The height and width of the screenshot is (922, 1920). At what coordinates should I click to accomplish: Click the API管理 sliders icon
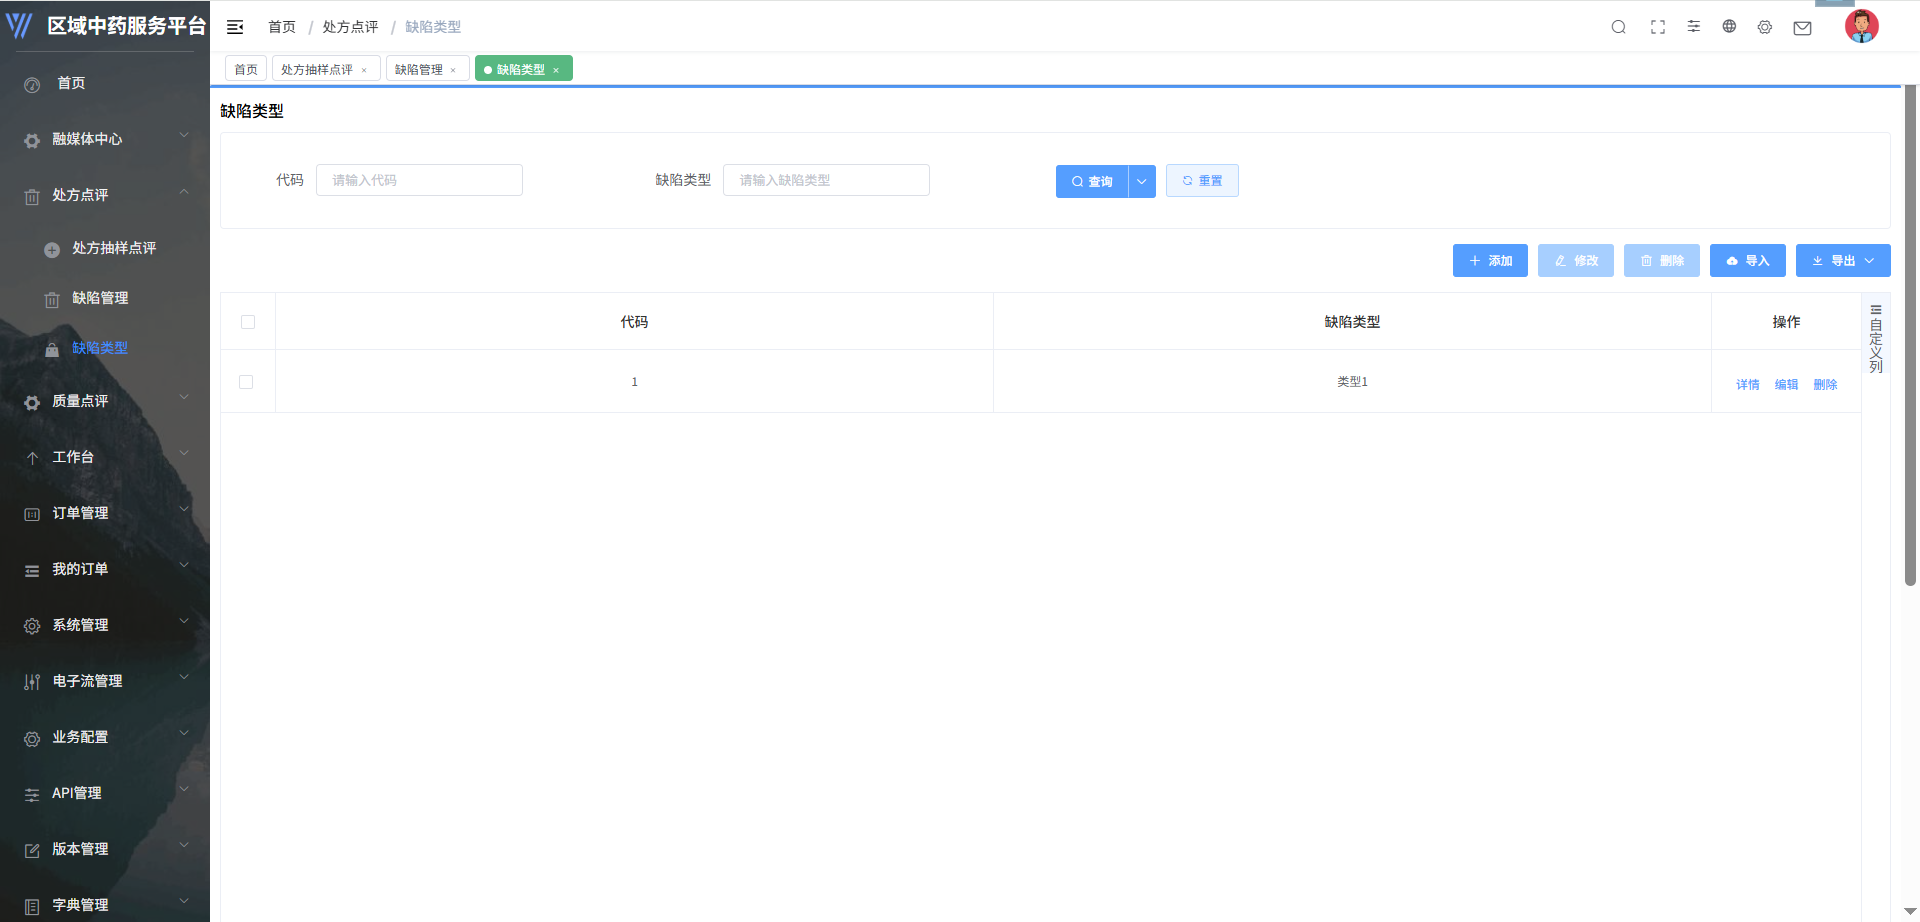pyautogui.click(x=32, y=795)
